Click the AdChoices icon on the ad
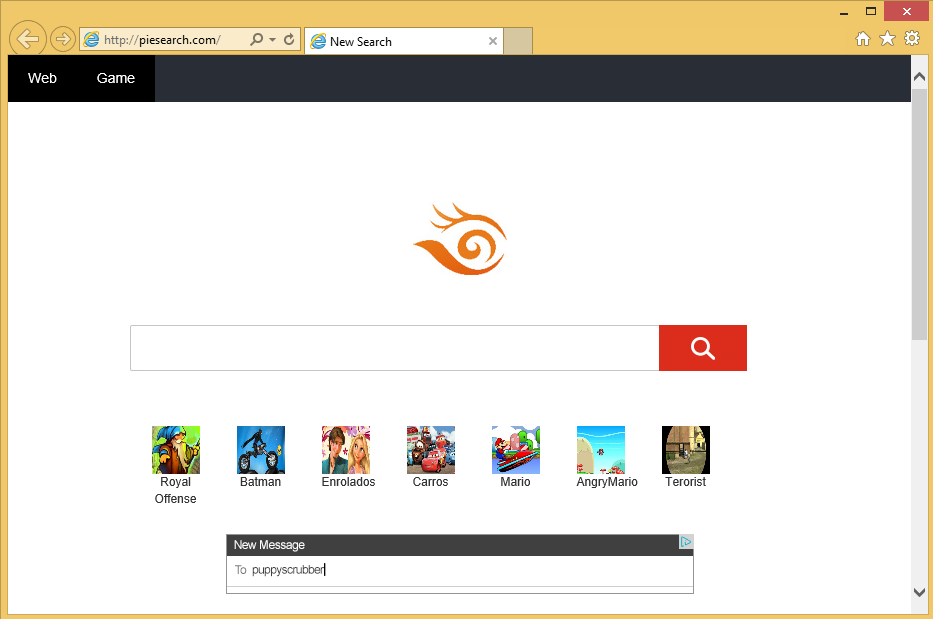The image size is (933, 619). [686, 542]
